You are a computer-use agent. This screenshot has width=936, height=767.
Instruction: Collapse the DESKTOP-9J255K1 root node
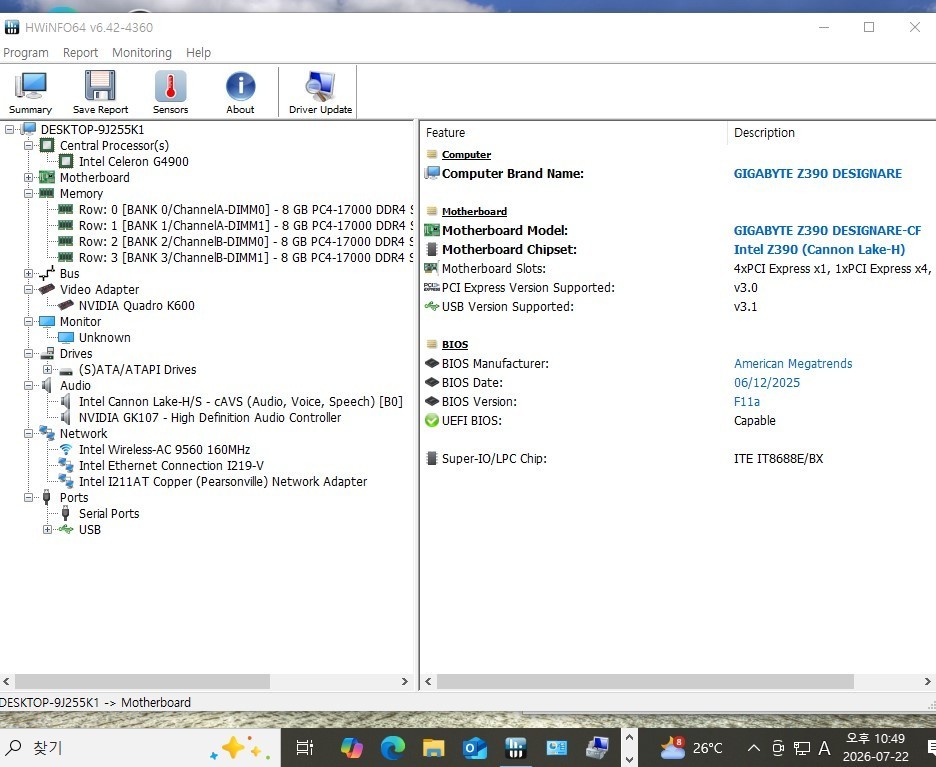point(9,129)
